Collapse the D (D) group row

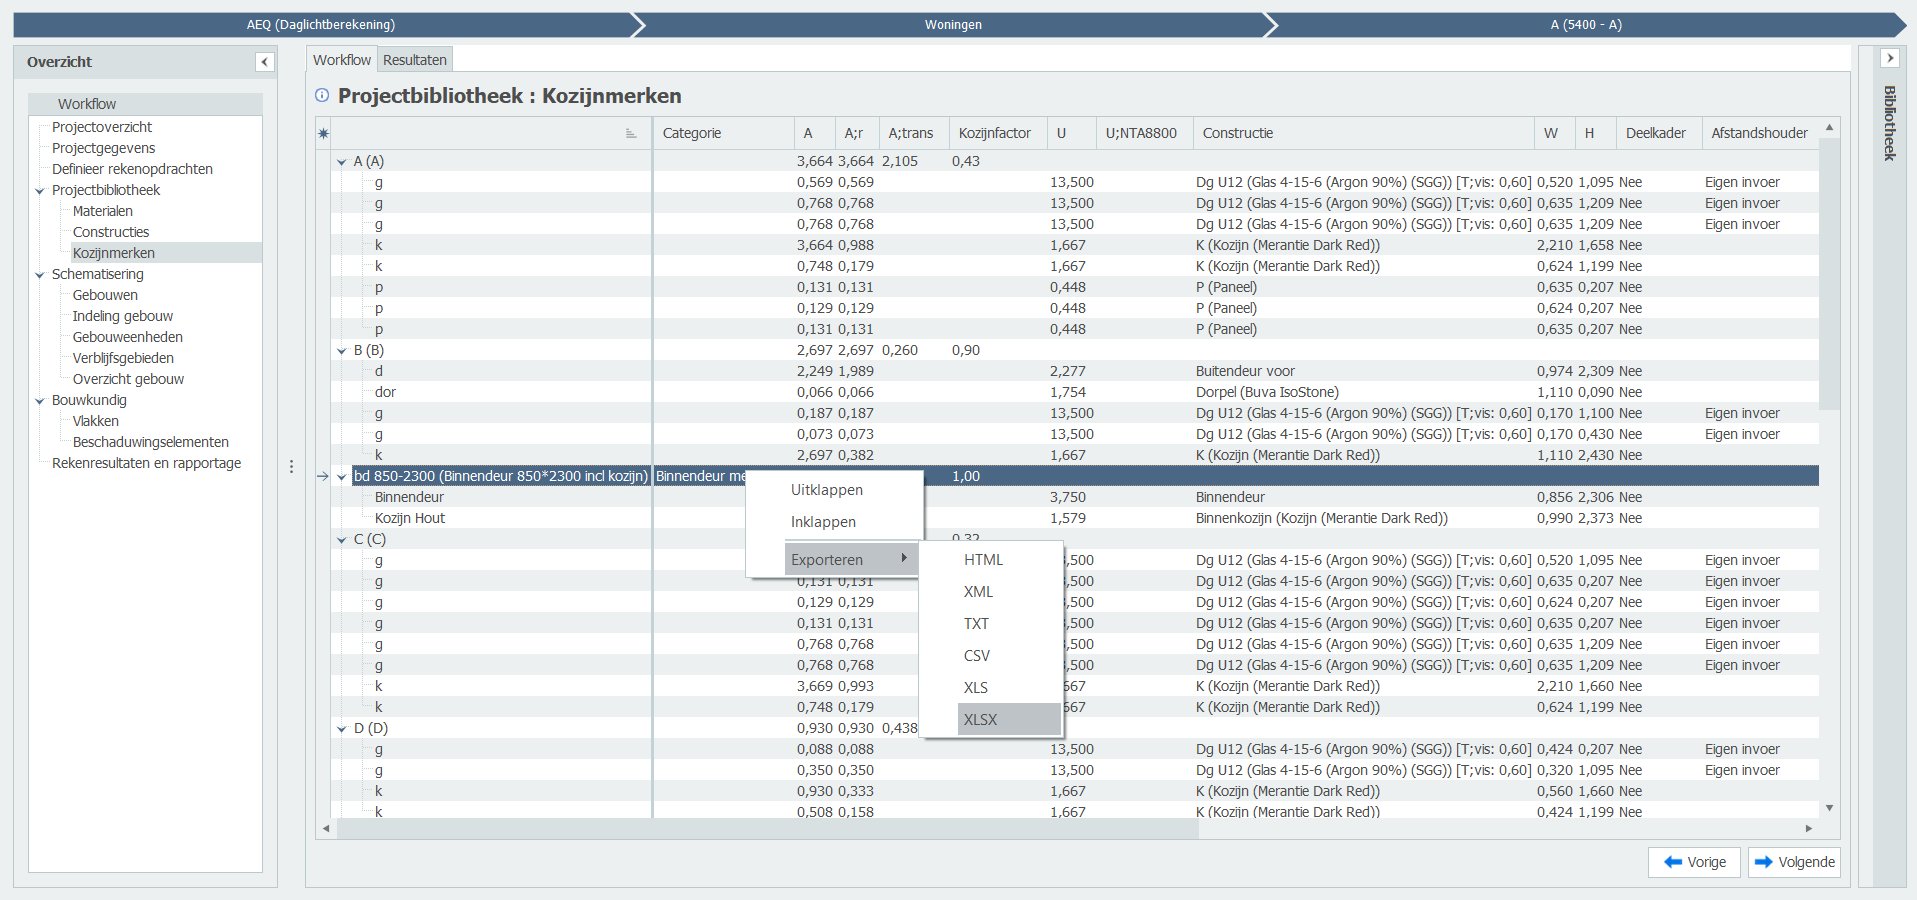pyautogui.click(x=342, y=729)
